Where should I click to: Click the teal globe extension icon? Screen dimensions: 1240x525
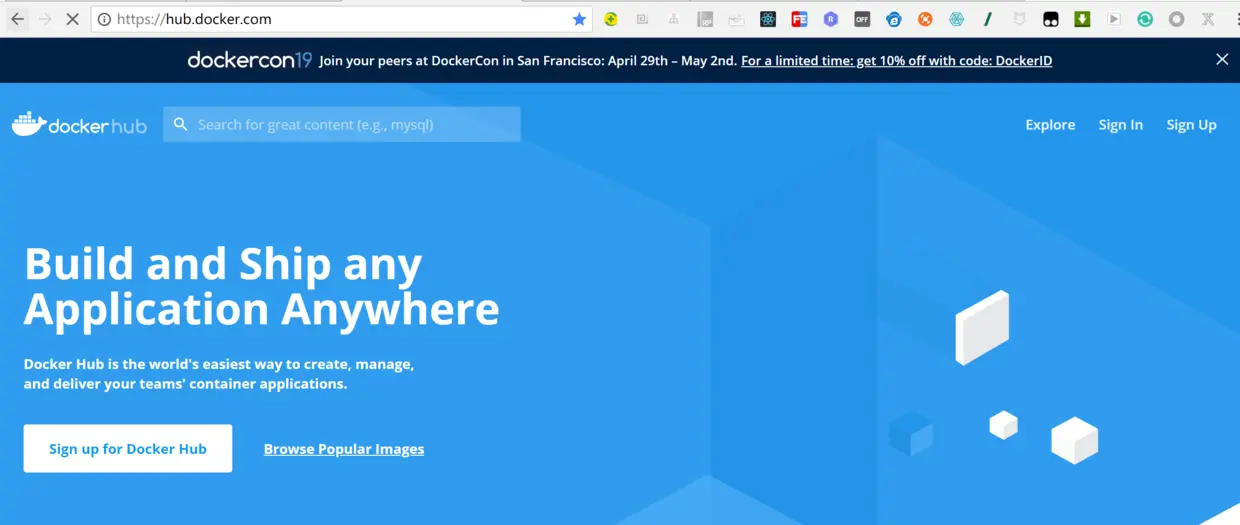click(x=957, y=19)
